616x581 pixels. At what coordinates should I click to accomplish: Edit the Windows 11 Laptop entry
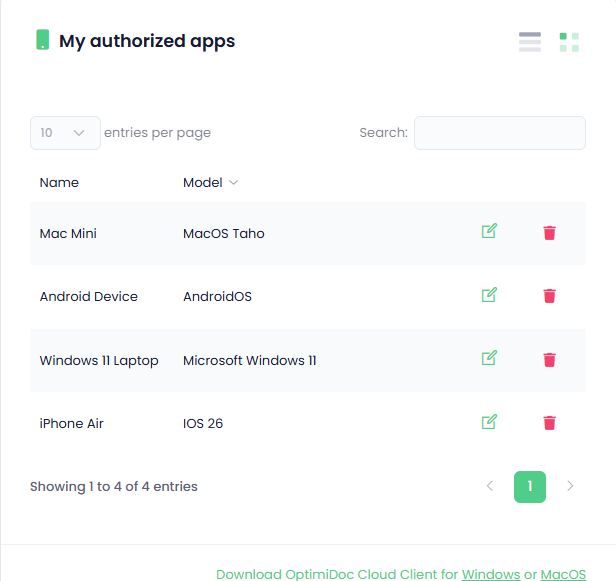pyautogui.click(x=489, y=358)
